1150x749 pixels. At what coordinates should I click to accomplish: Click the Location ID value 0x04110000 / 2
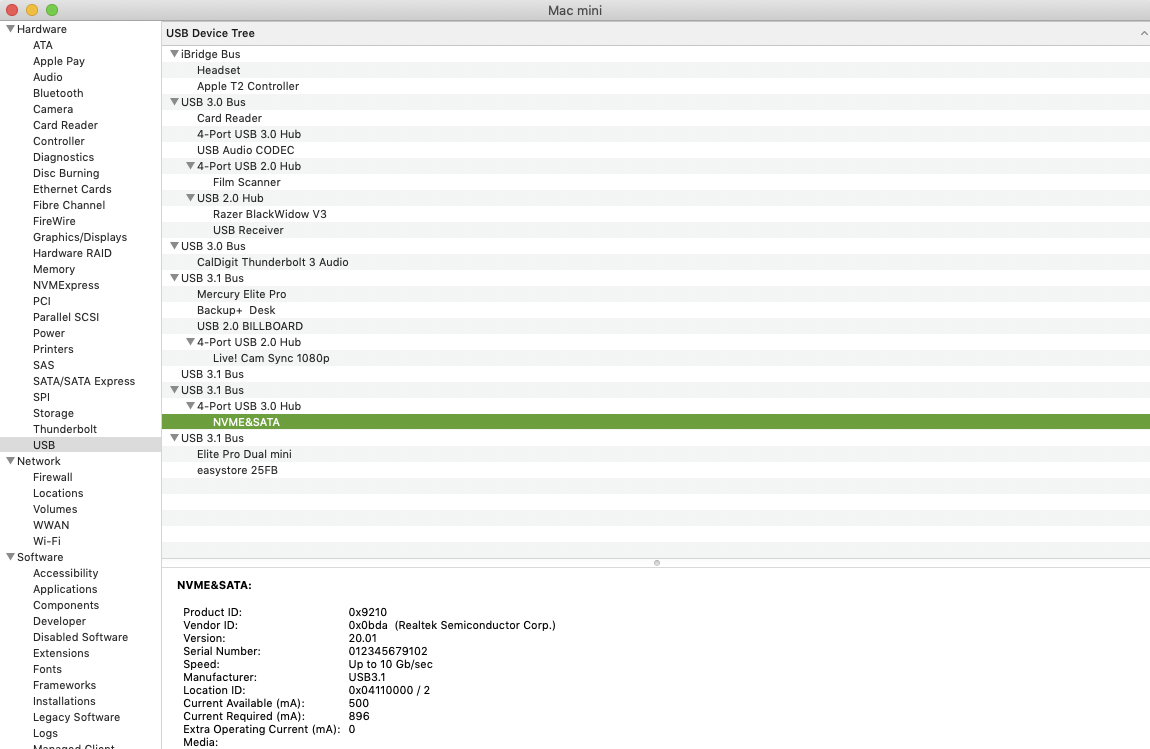(389, 690)
